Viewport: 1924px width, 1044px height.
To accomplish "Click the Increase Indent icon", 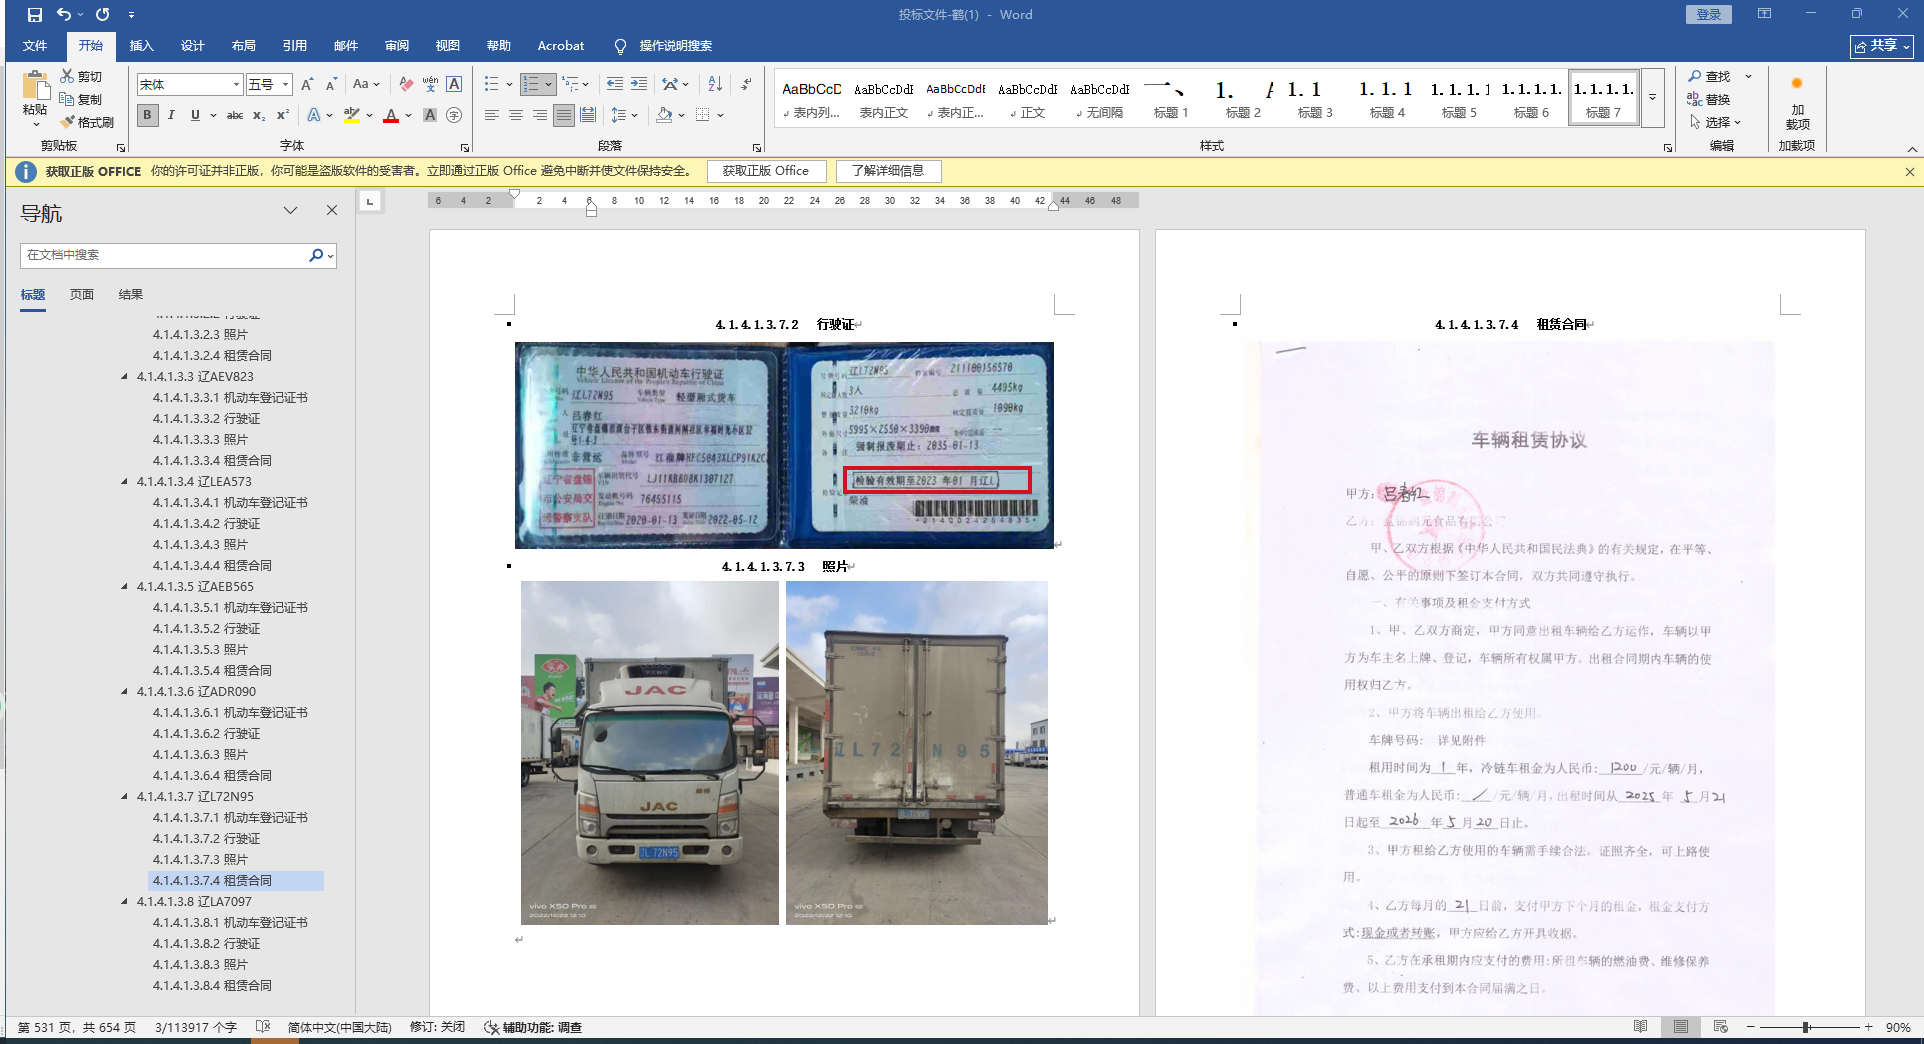I will (639, 84).
